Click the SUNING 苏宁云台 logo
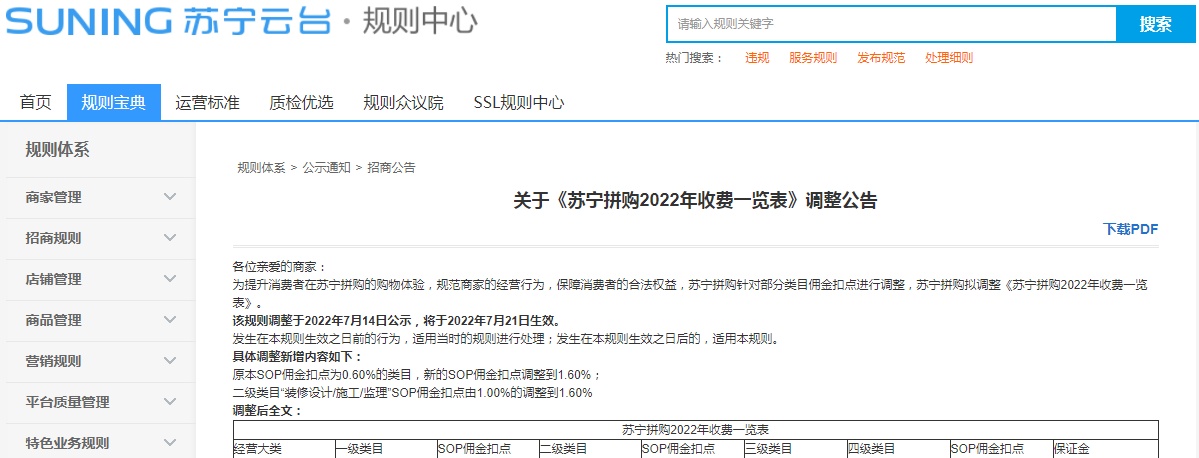Viewport: 1199px width, 458px height. pos(168,21)
